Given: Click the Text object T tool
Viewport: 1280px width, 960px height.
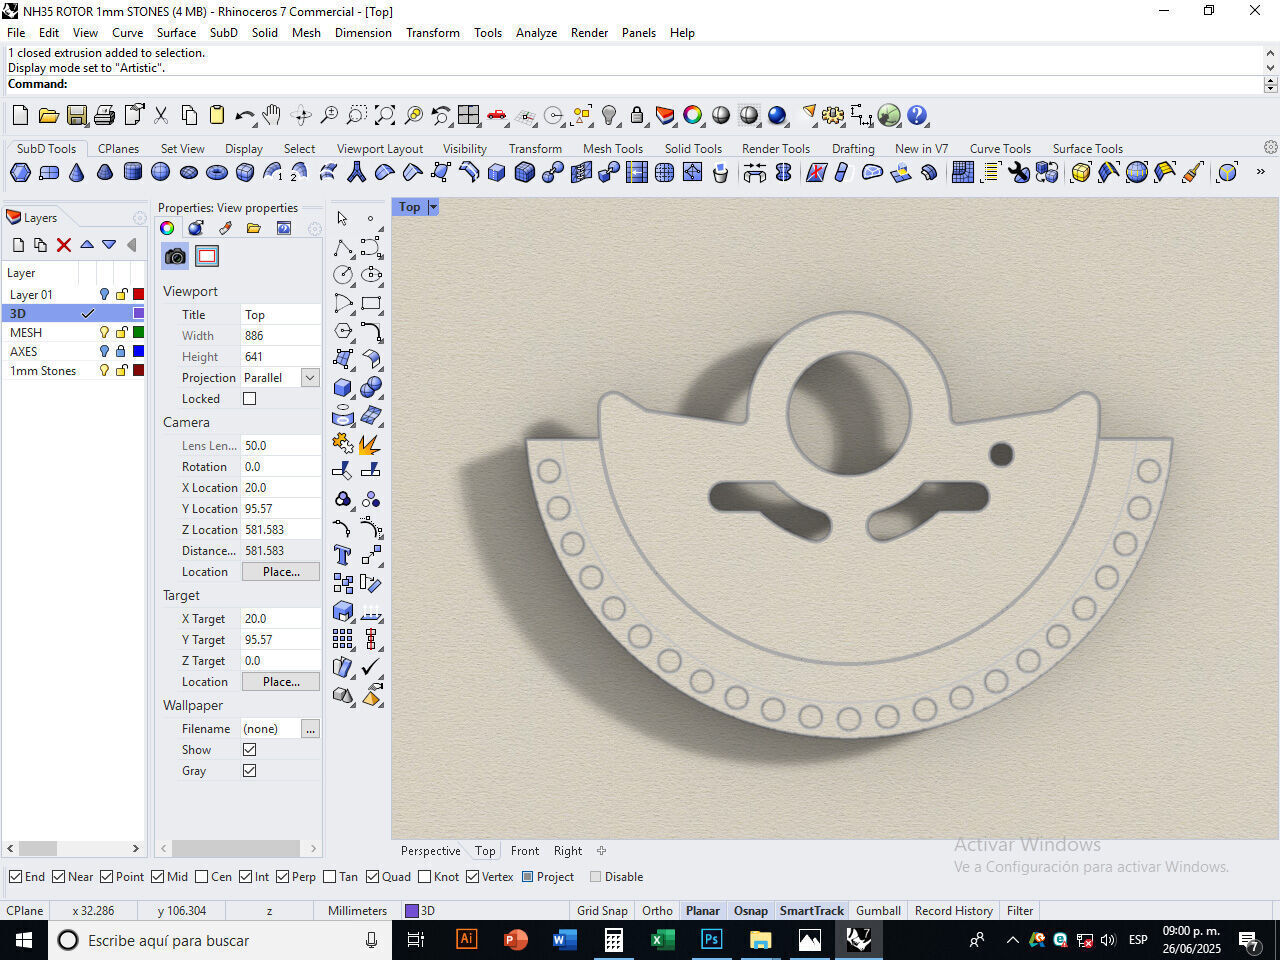Looking at the screenshot, I should 343,555.
